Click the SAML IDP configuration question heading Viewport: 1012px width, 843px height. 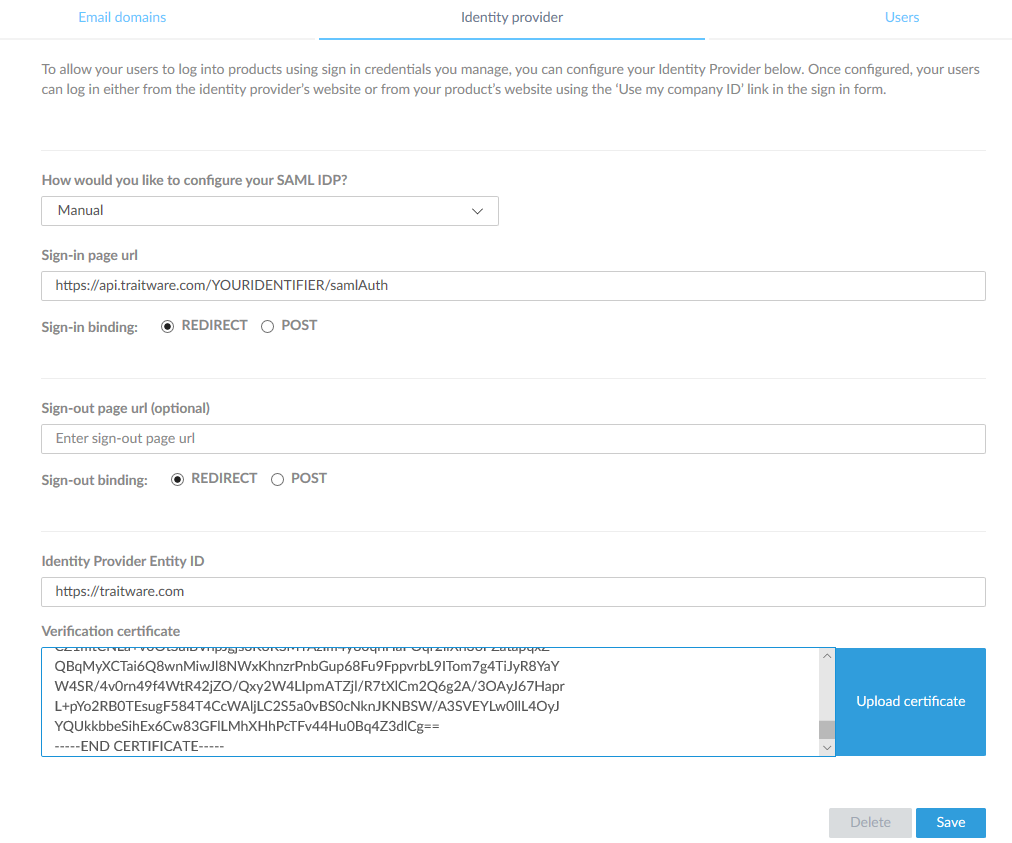click(194, 180)
